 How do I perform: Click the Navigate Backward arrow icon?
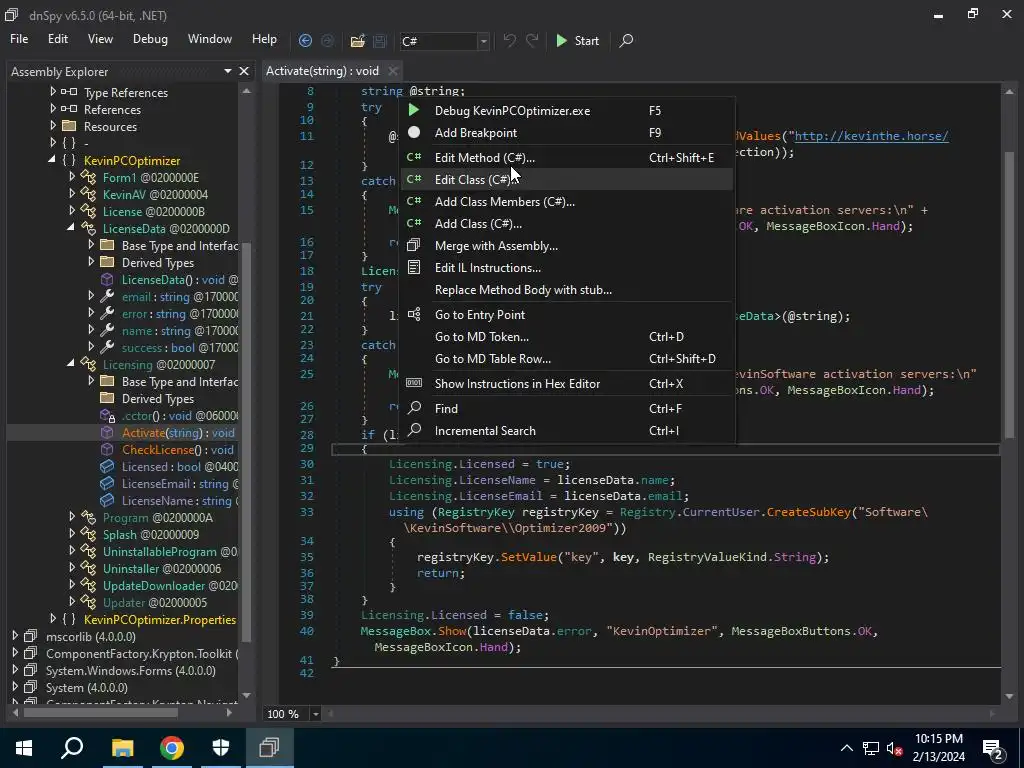pos(305,41)
